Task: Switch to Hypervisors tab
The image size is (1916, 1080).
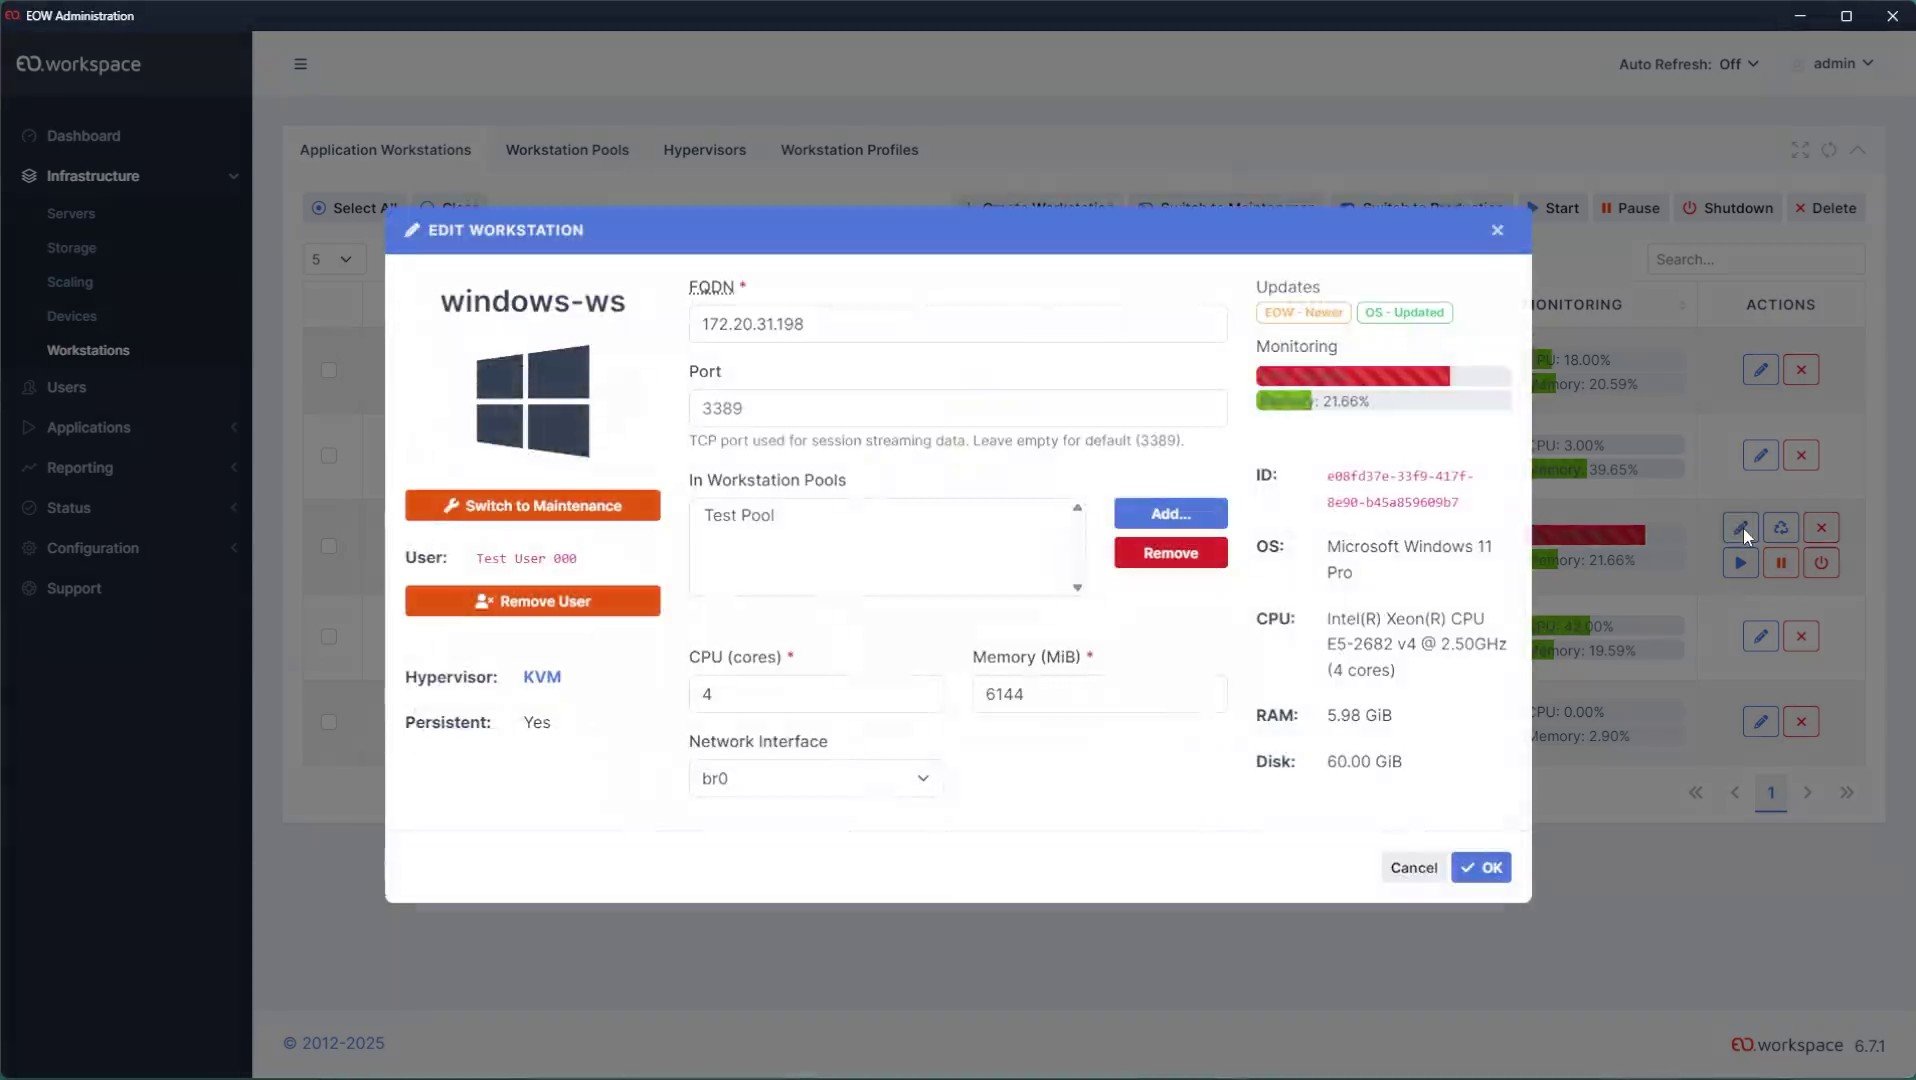Action: (704, 150)
